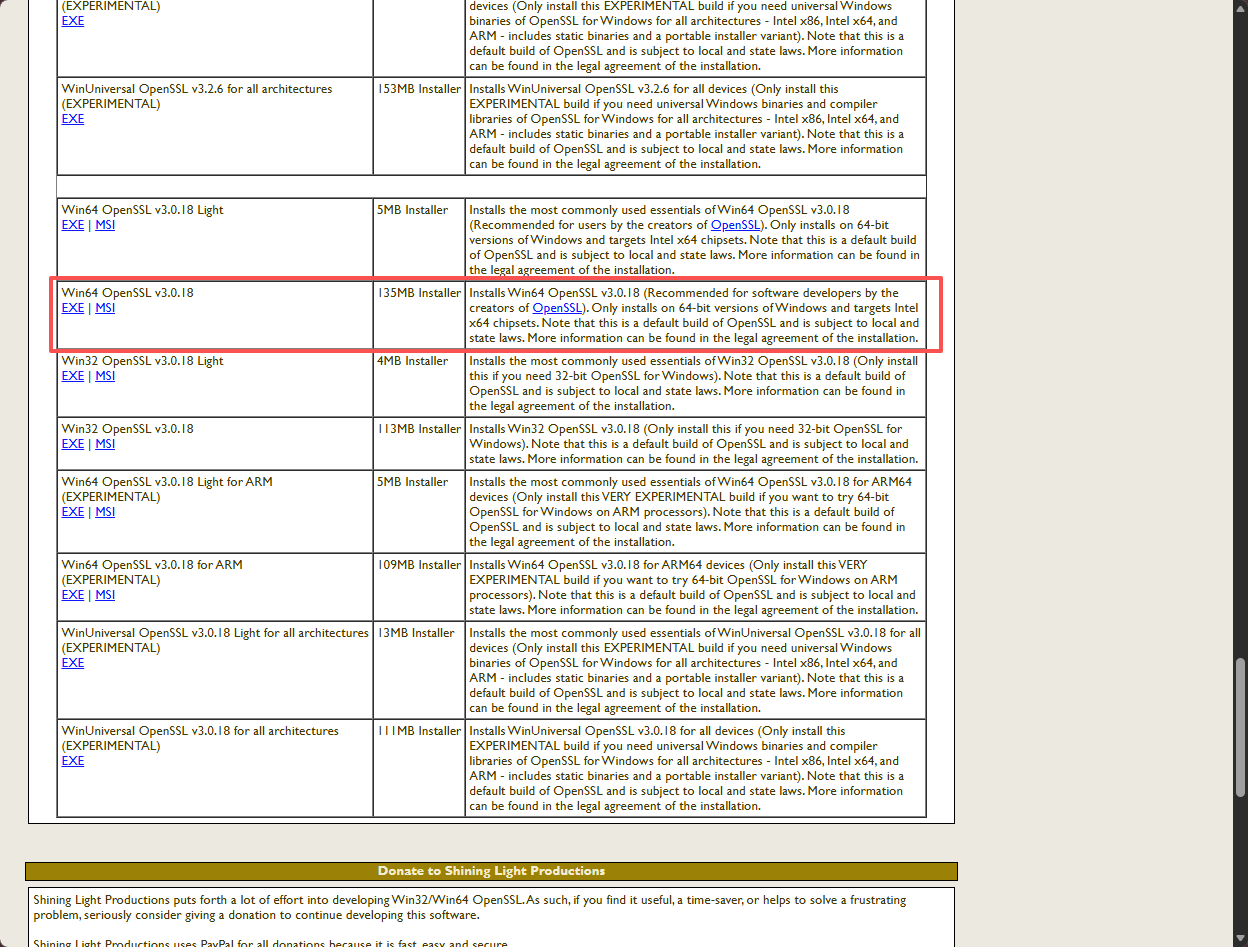
Task: Download EXE for Win64 OpenSSL v3.0.18 (135MB Installer)
Action: (x=73, y=308)
